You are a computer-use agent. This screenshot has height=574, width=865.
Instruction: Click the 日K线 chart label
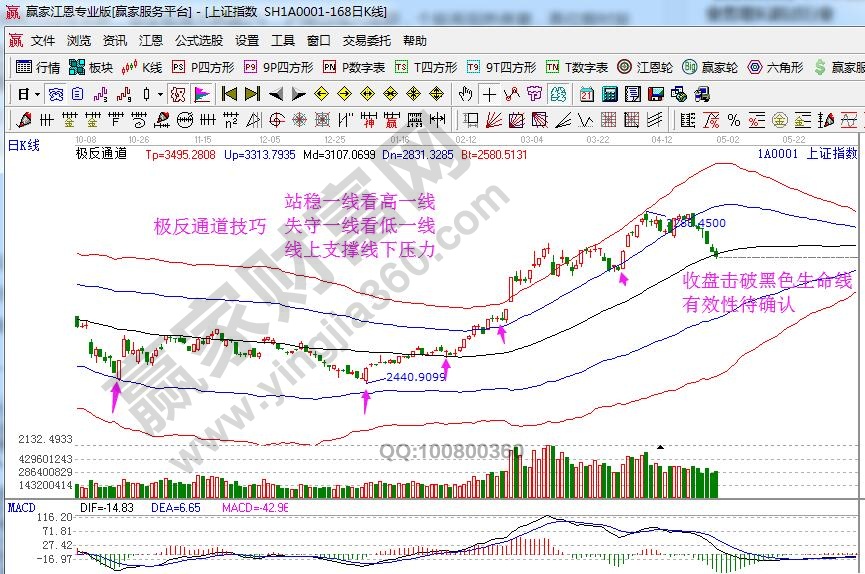[x=24, y=145]
